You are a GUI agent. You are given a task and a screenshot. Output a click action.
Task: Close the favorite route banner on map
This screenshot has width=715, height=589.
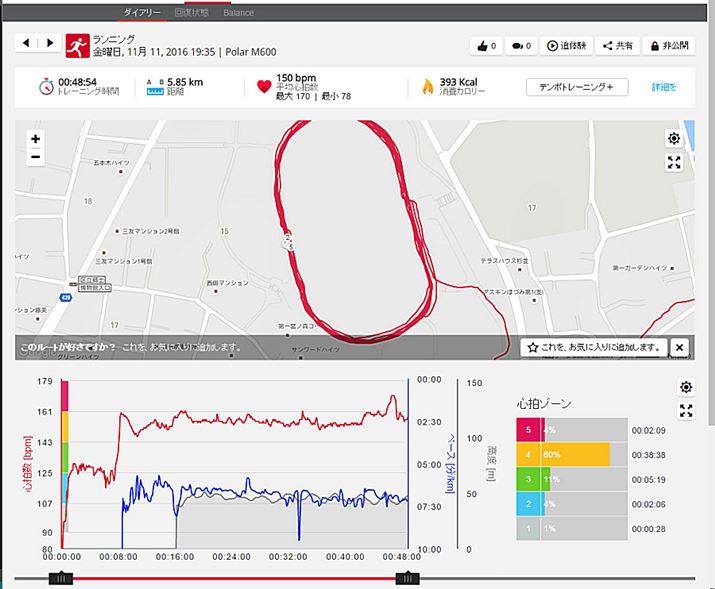tap(680, 347)
